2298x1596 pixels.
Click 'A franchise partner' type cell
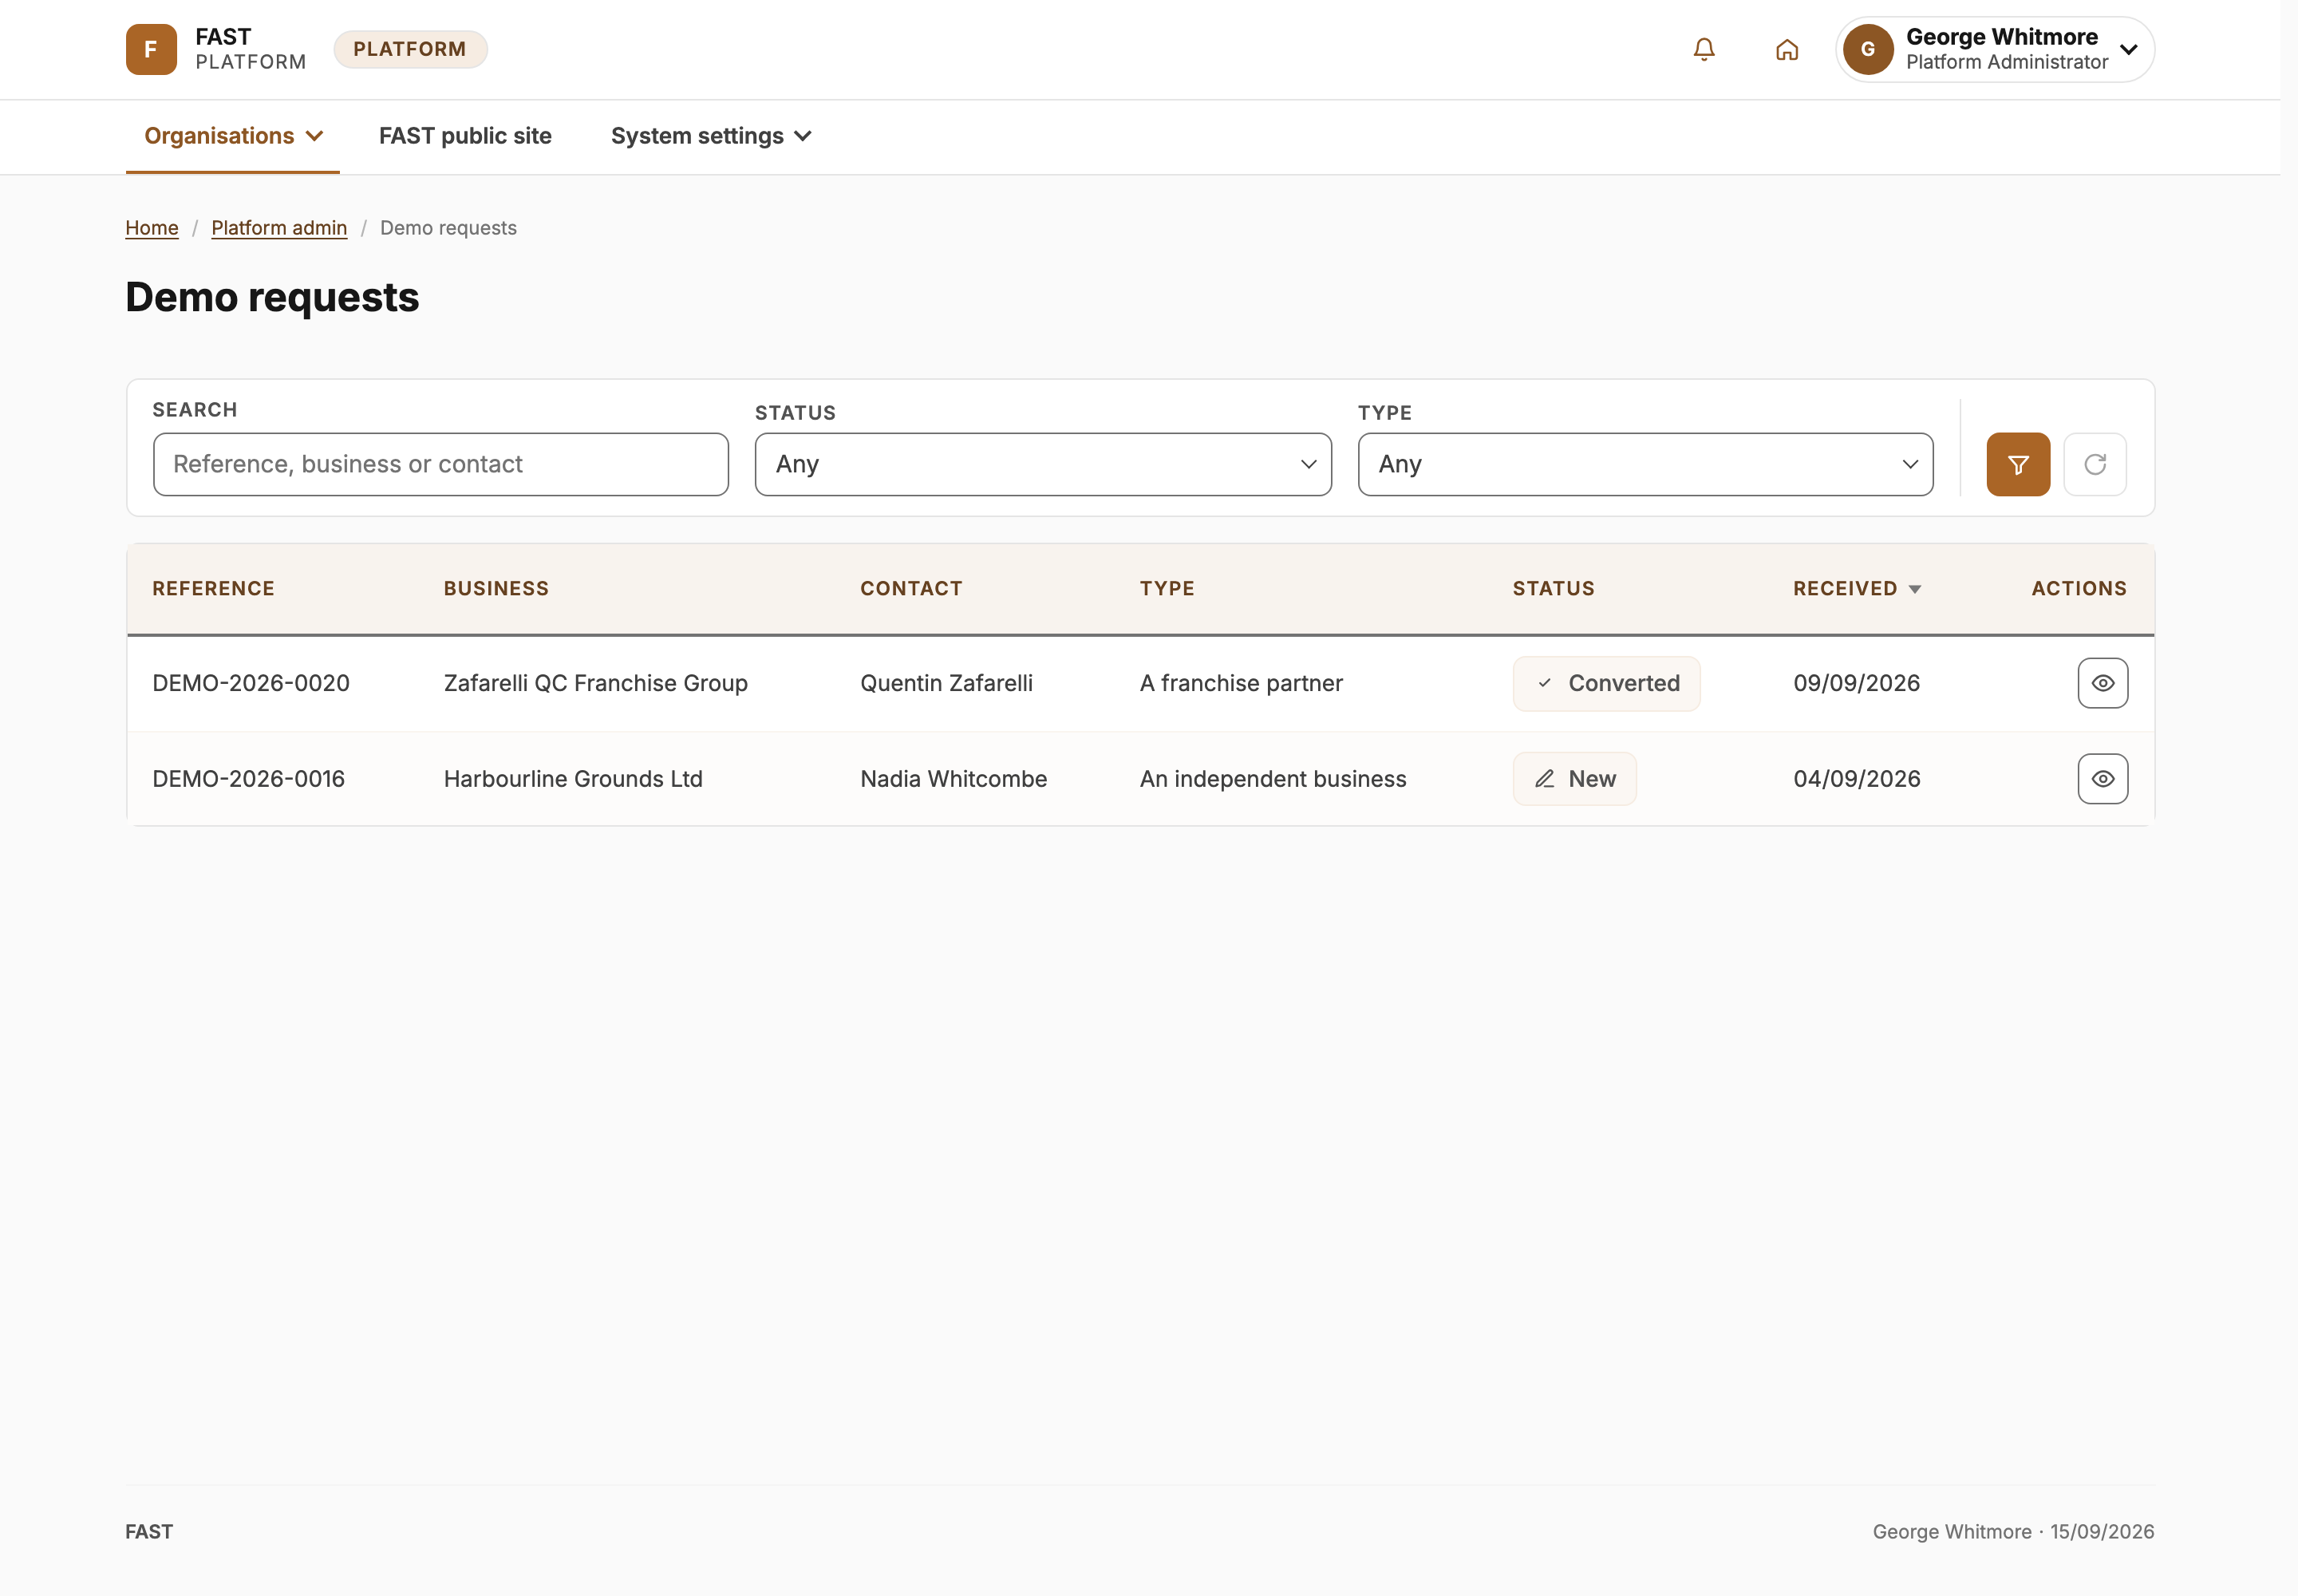click(1241, 683)
